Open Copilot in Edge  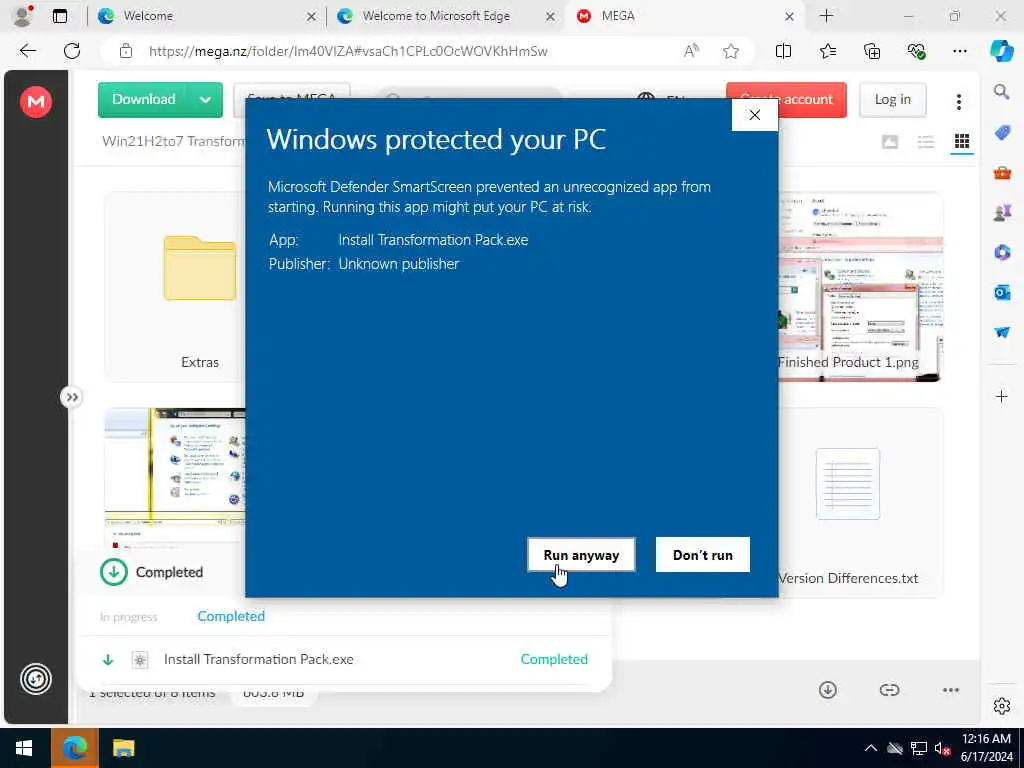(x=1002, y=51)
